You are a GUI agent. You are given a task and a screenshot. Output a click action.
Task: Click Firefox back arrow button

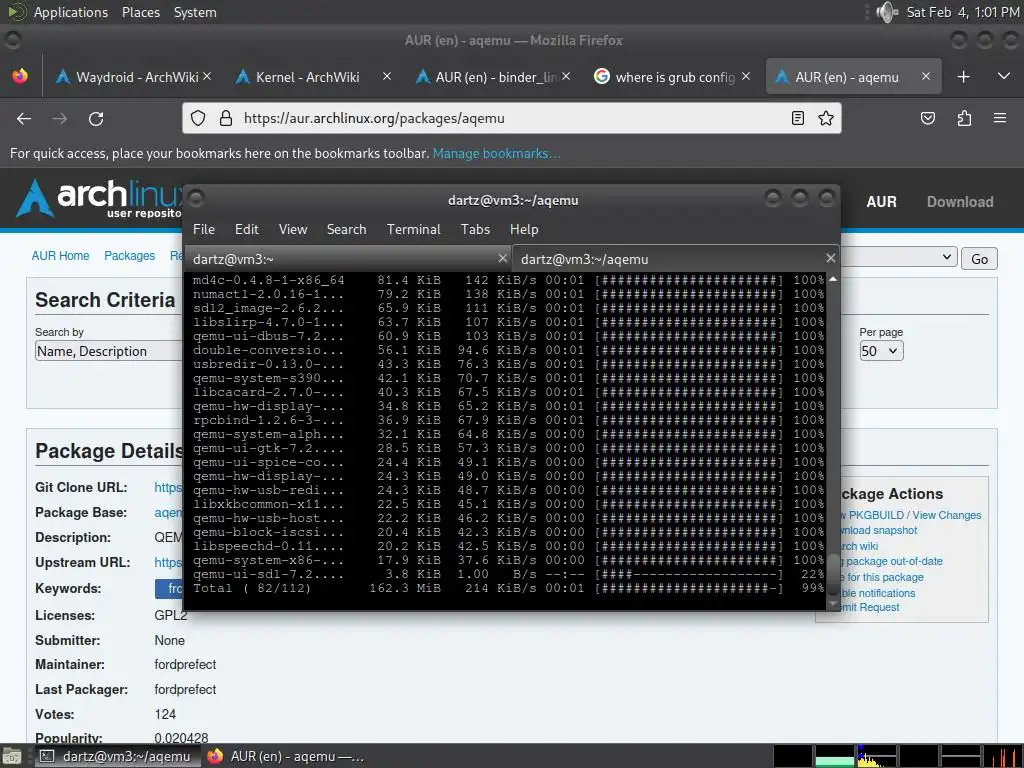click(x=24, y=119)
